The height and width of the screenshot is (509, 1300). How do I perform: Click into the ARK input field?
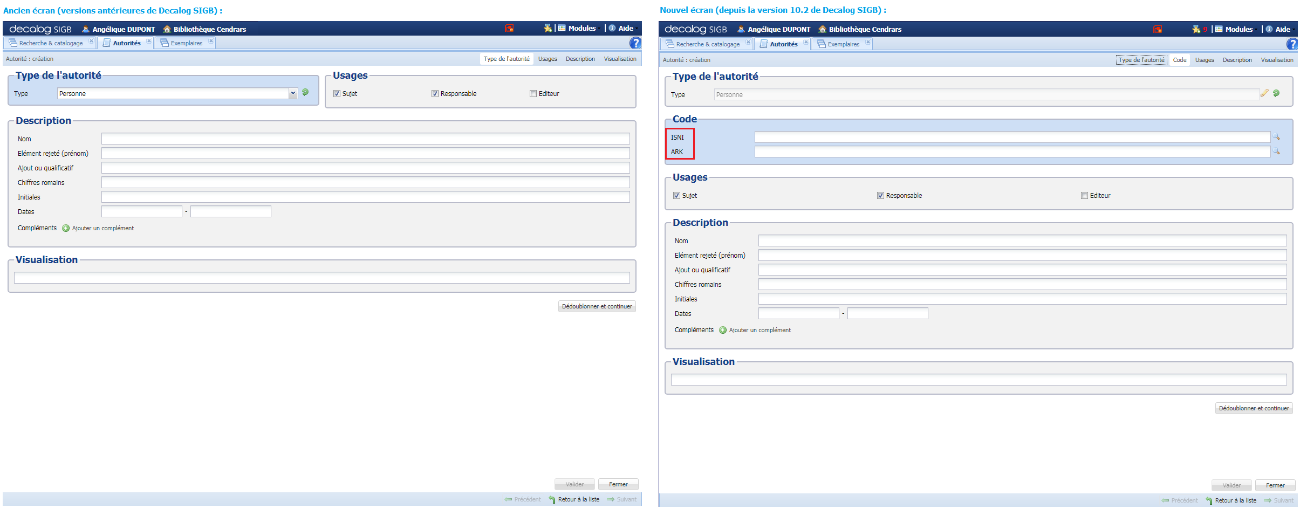click(1012, 152)
